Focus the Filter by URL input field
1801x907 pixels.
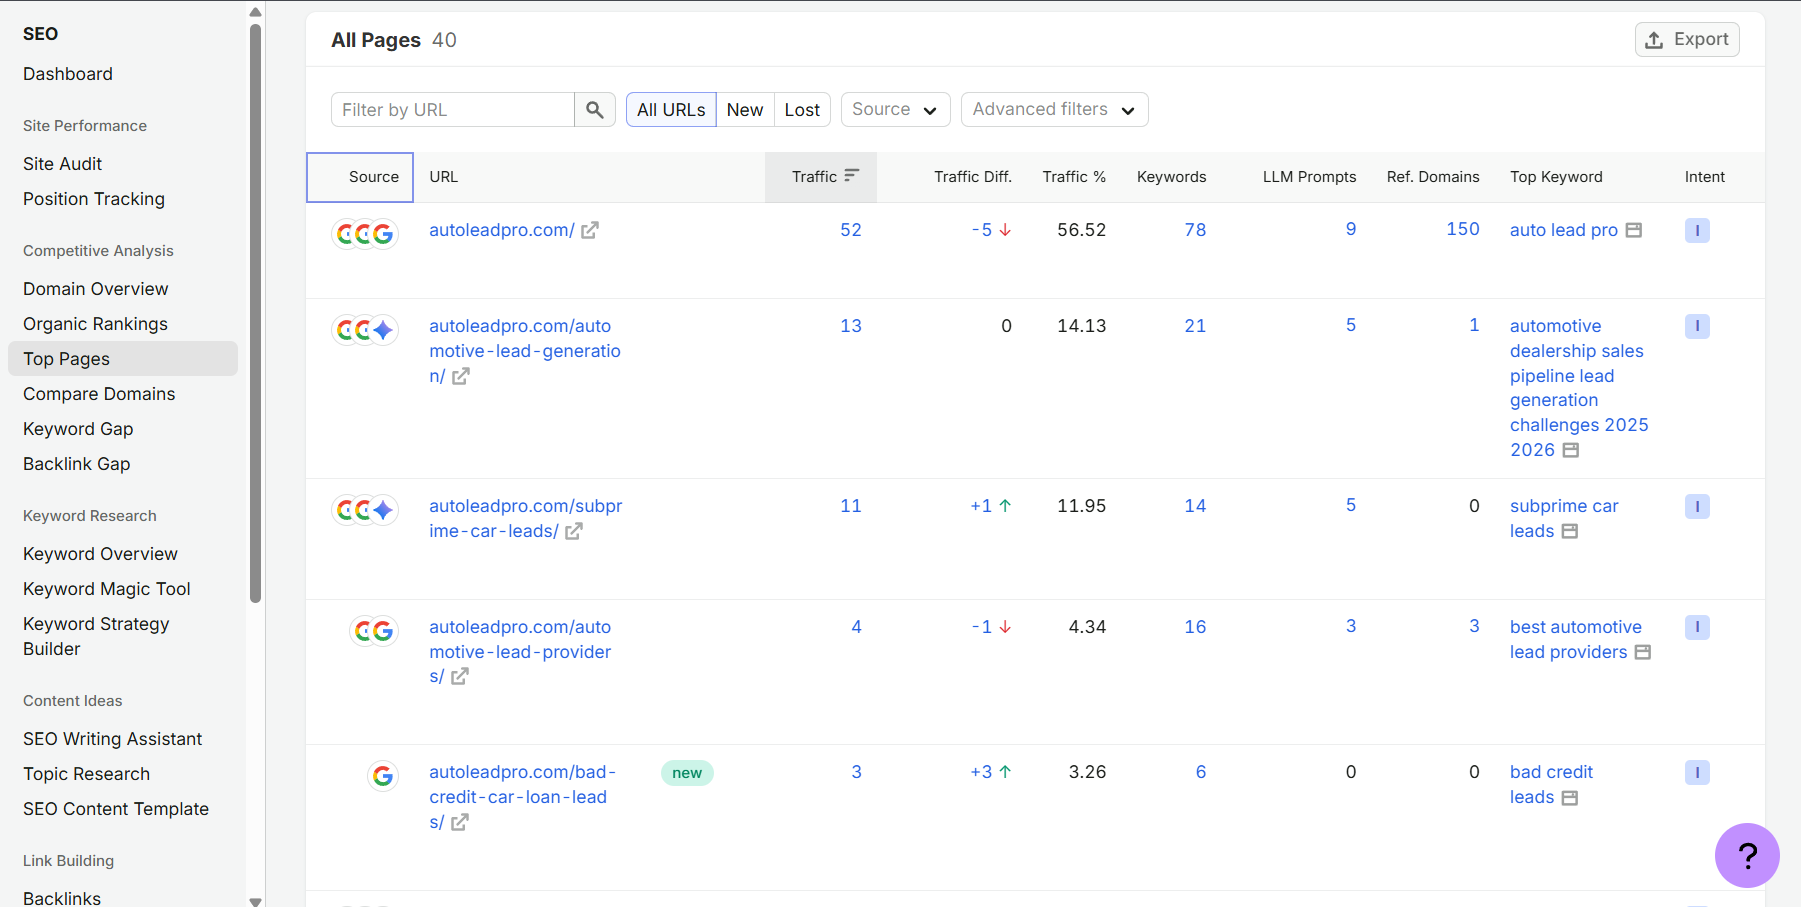coord(453,110)
